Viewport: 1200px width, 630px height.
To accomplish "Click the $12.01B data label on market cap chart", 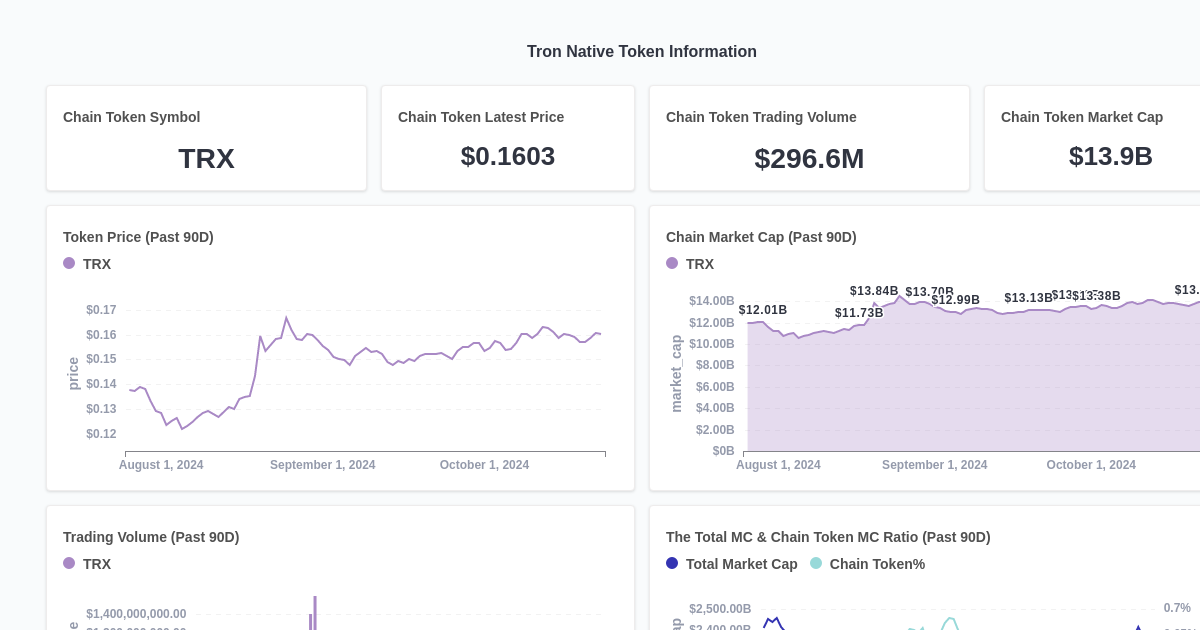I will point(763,310).
